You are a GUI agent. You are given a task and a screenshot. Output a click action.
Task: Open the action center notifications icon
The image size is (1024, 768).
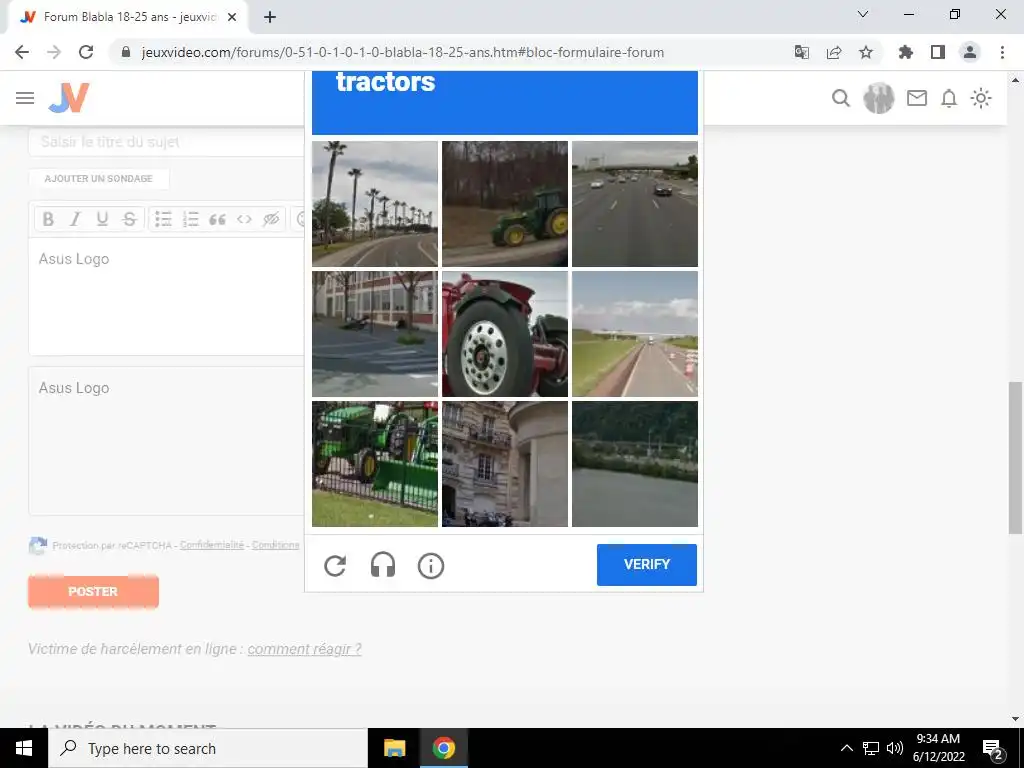[x=992, y=749]
